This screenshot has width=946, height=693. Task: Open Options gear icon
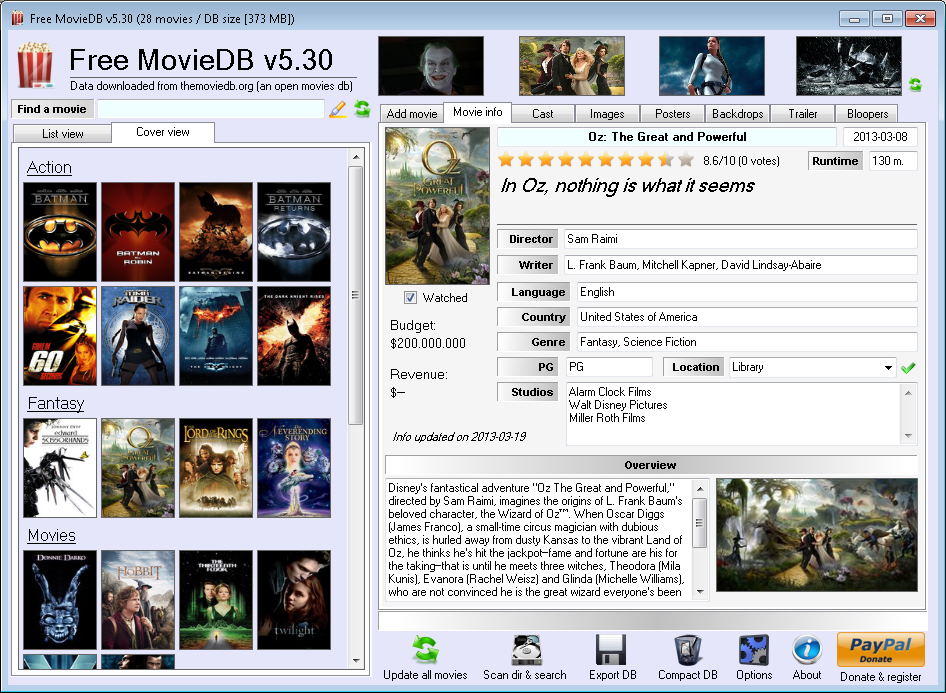pyautogui.click(x=754, y=650)
